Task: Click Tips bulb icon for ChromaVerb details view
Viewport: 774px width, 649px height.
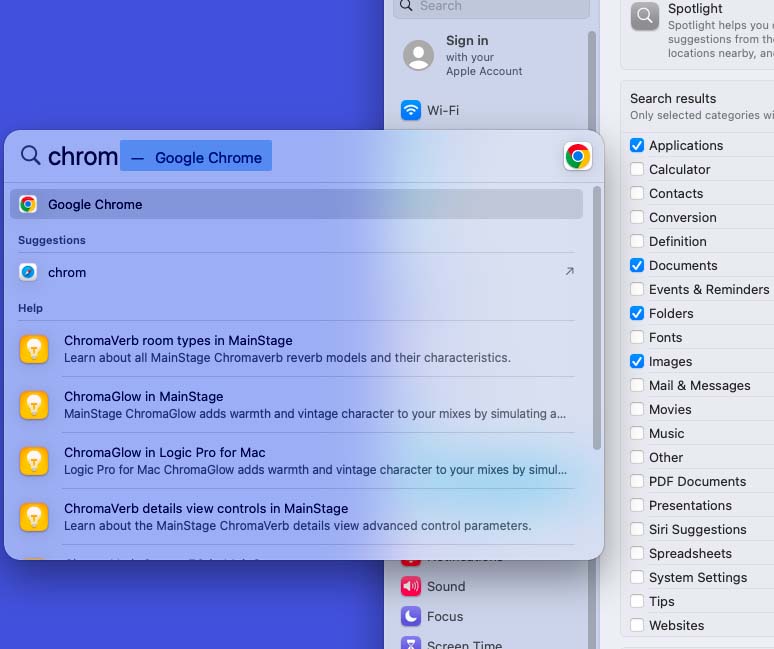Action: (34, 517)
